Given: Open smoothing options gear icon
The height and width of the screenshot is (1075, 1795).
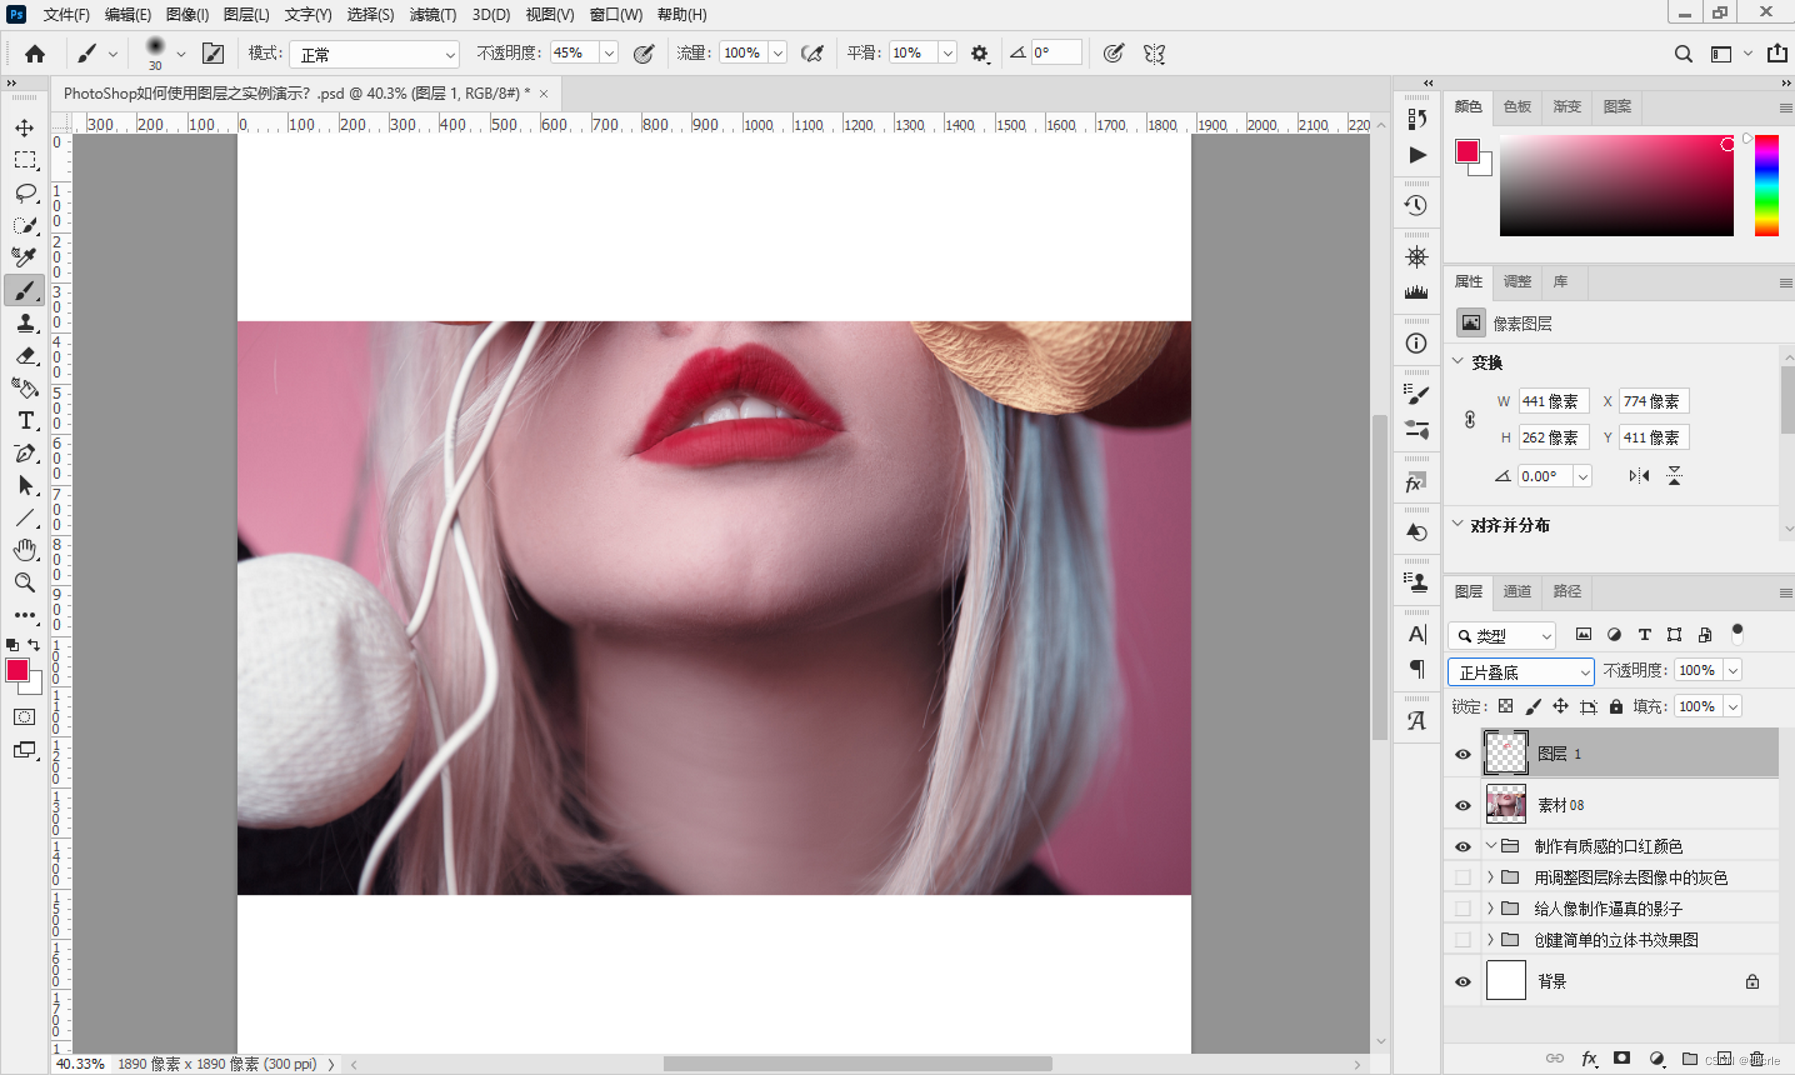Looking at the screenshot, I should (979, 54).
